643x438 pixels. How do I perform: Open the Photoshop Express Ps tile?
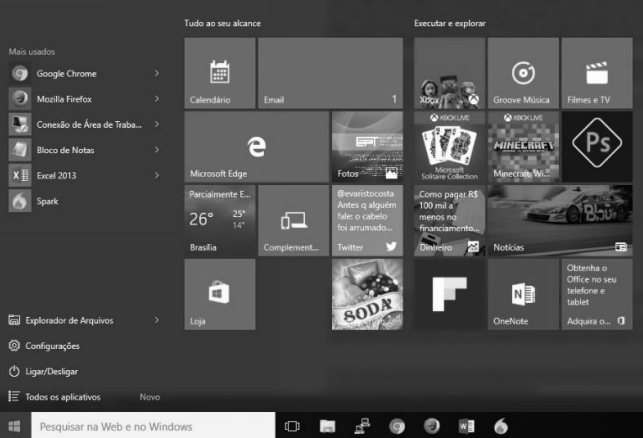[x=597, y=146]
